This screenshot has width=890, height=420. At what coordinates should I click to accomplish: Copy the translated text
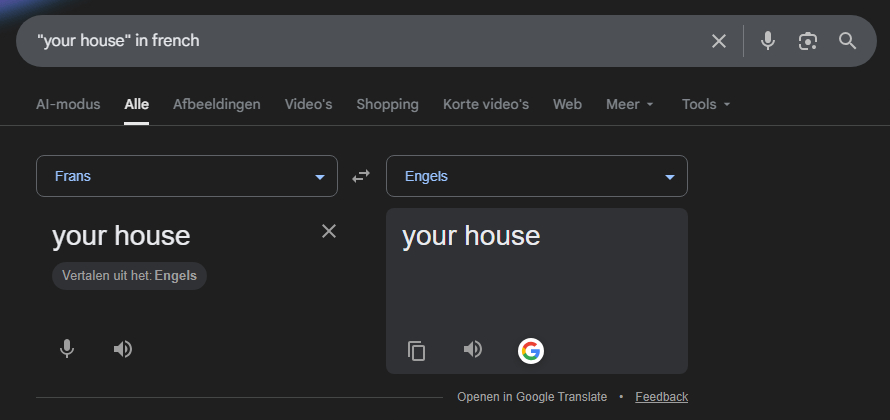[417, 350]
